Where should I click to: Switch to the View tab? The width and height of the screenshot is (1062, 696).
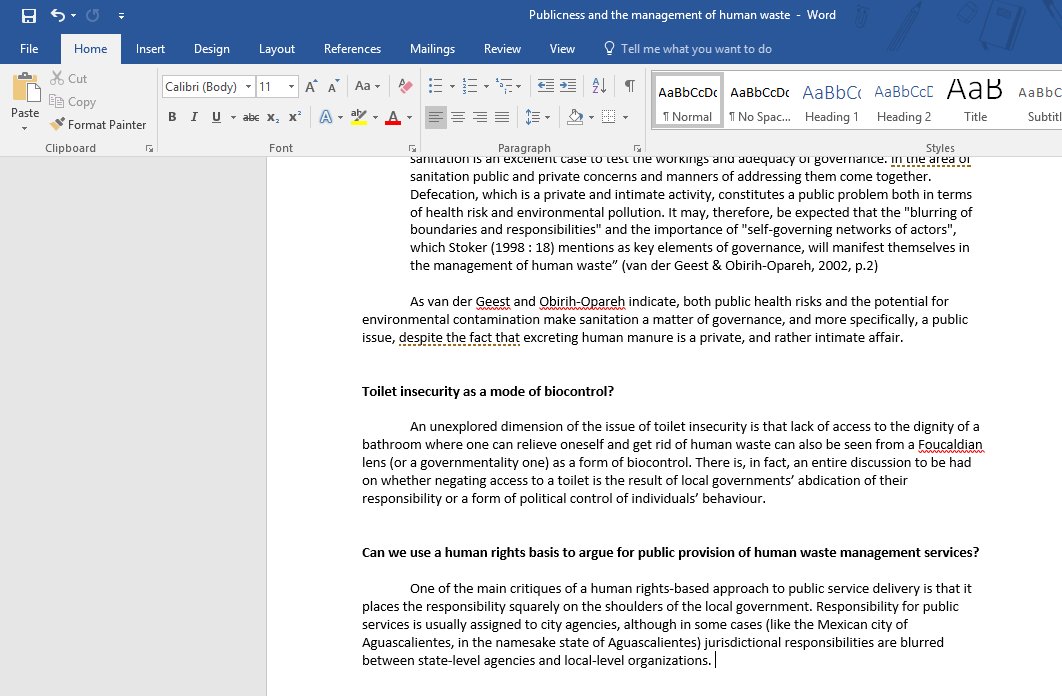point(562,49)
